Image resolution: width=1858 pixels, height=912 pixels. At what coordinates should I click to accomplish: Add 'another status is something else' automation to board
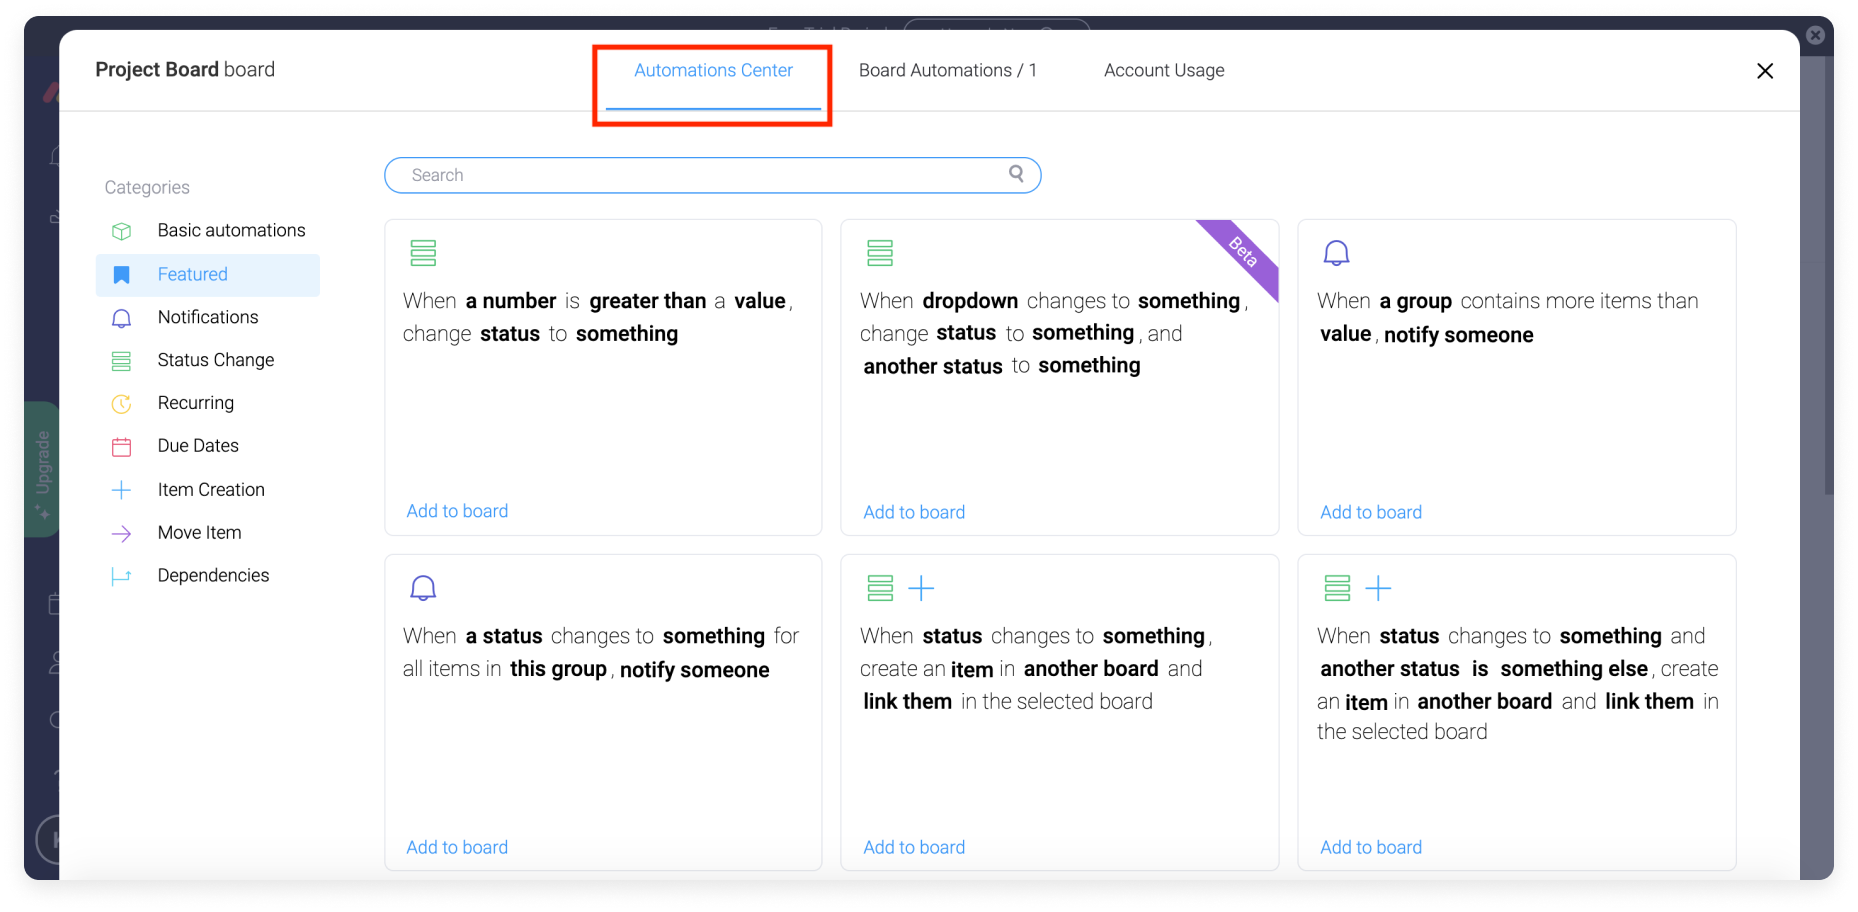1371,847
